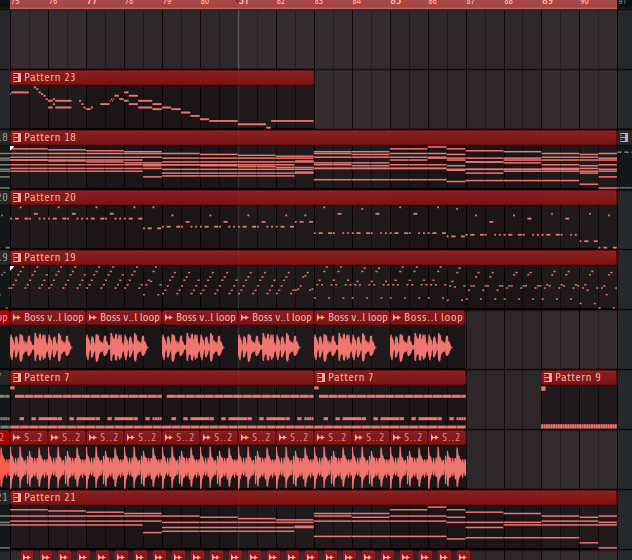Click audio icon of Boss v..l loop at bar 77
The width and height of the screenshot is (632, 560).
pyautogui.click(x=92, y=318)
